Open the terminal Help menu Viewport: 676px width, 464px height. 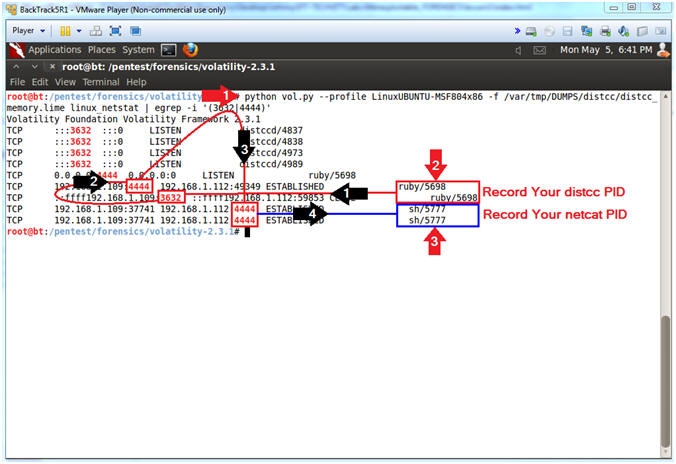tap(136, 82)
